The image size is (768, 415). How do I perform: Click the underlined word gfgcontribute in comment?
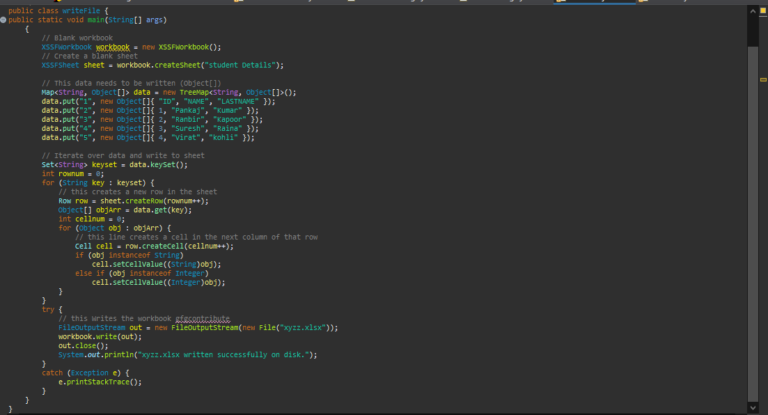pyautogui.click(x=203, y=318)
